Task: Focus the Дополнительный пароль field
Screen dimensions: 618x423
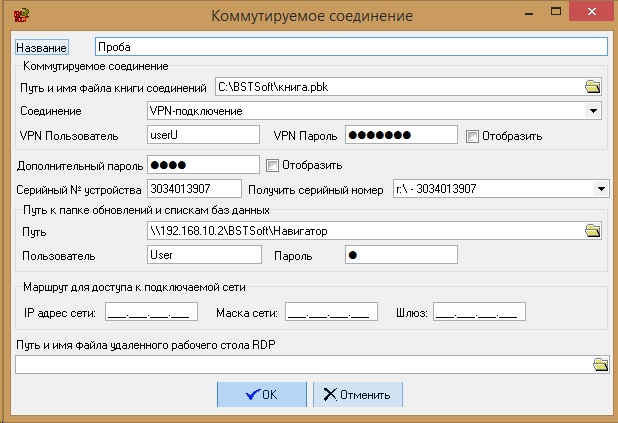Action: click(203, 164)
